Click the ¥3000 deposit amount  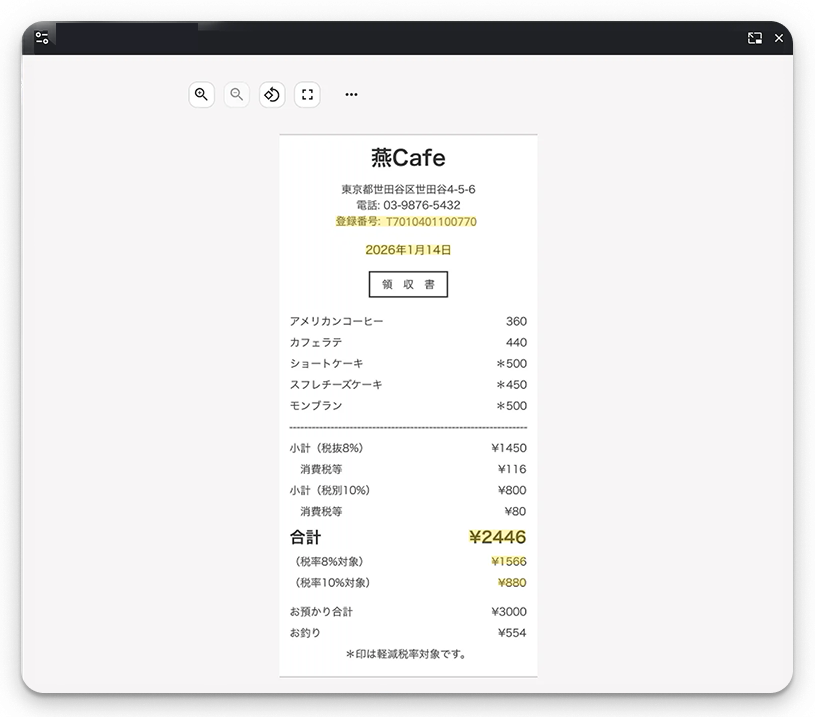click(x=509, y=611)
